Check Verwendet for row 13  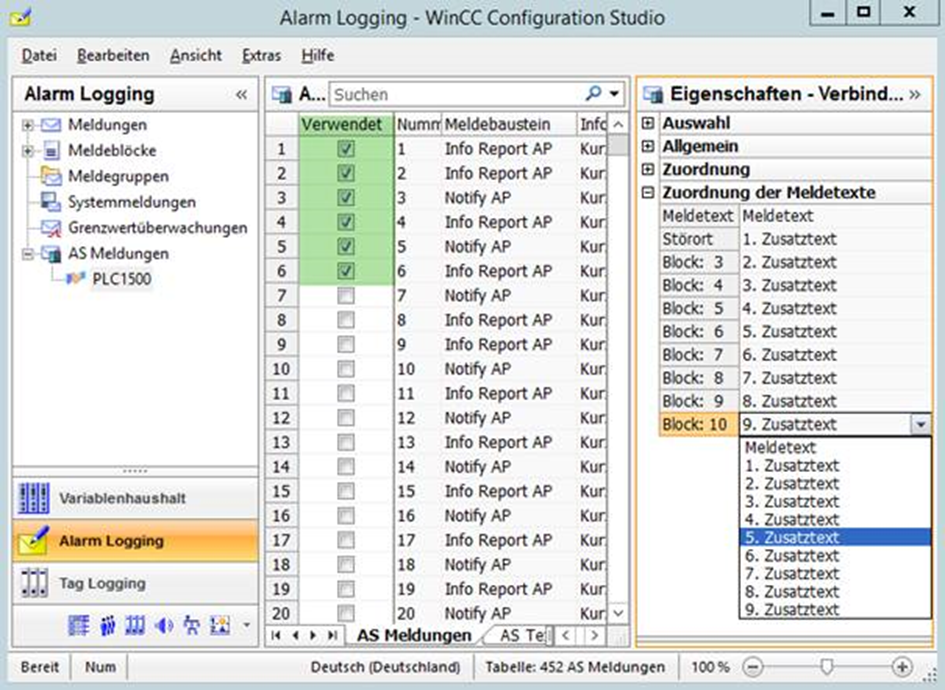tap(346, 442)
